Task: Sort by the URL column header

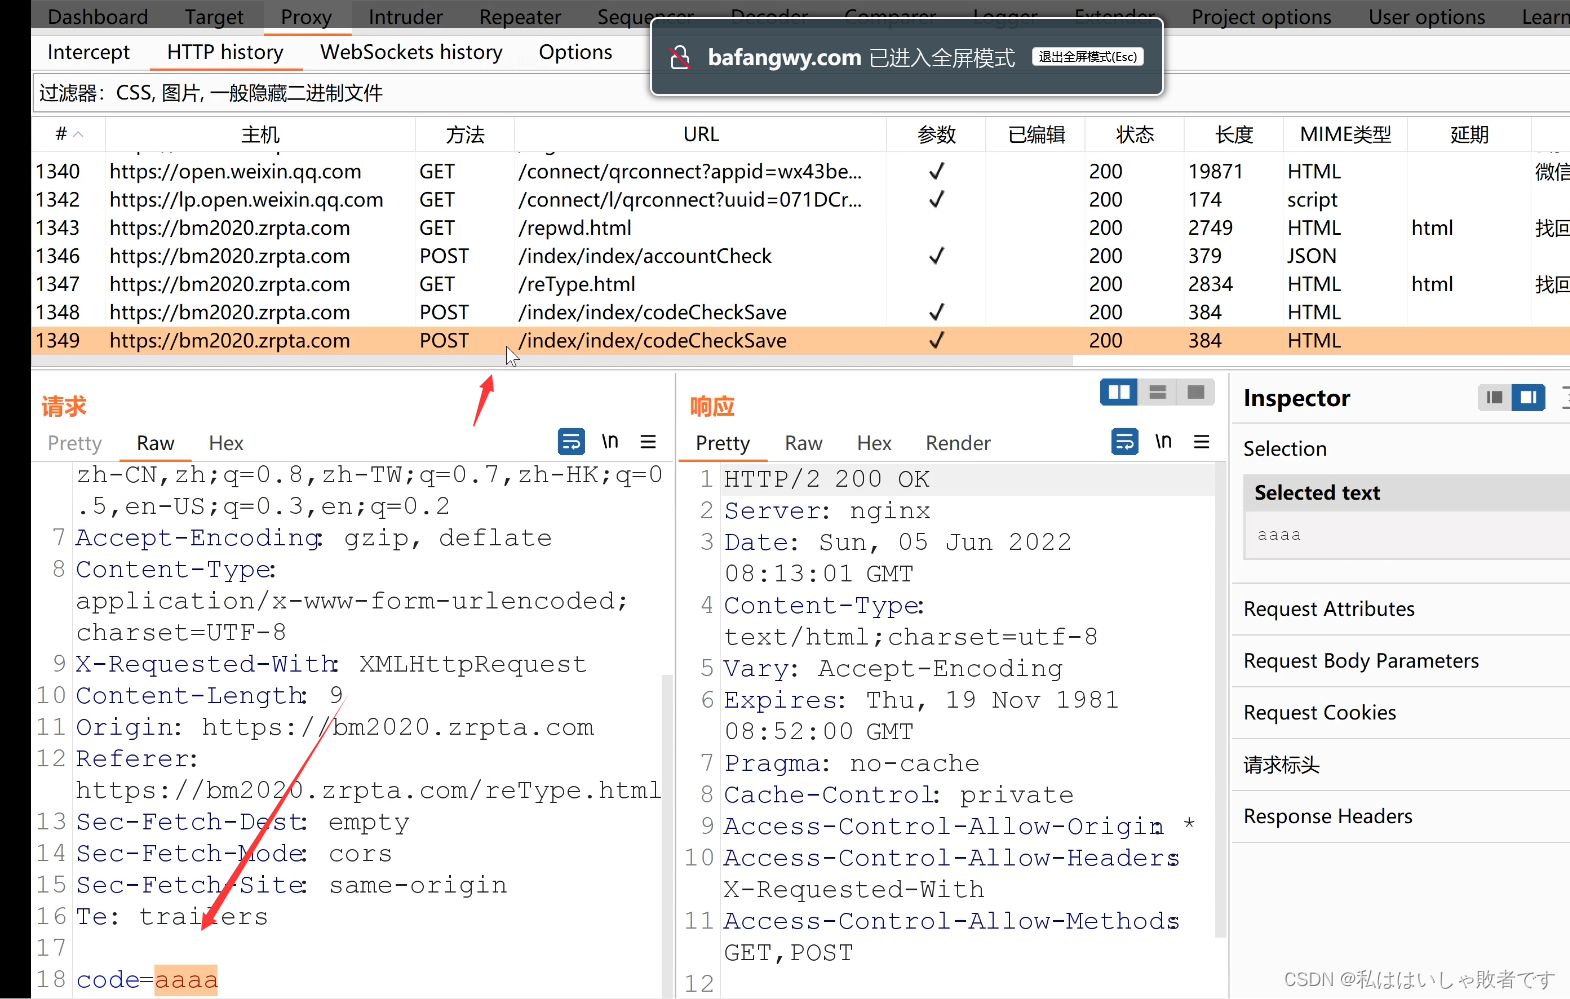Action: coord(700,134)
